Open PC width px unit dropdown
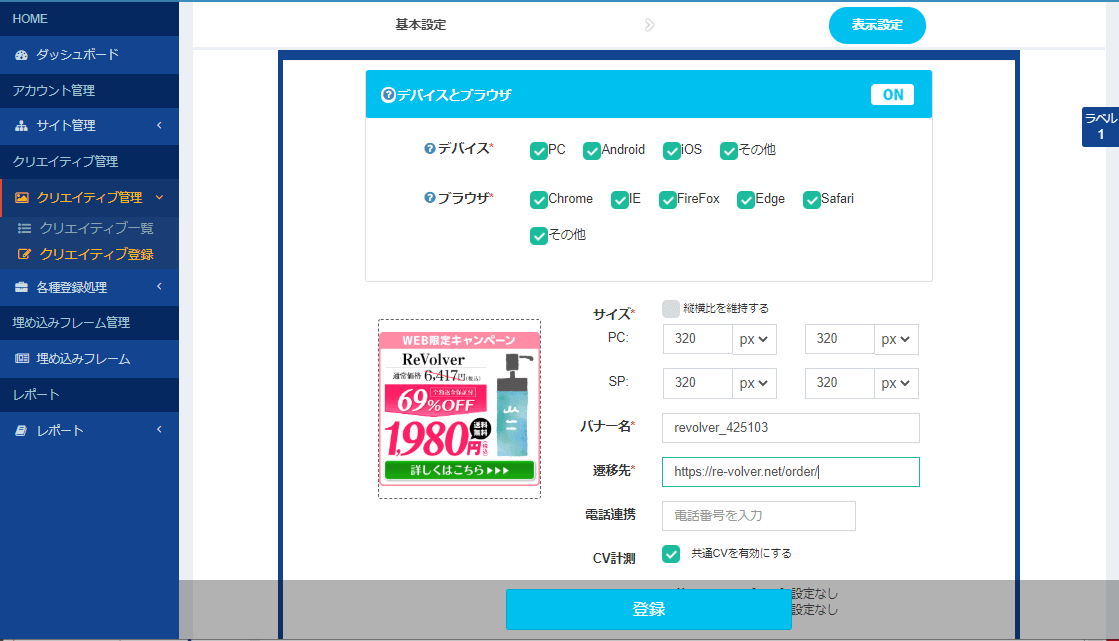Screen dimensions: 1119x641 tap(754, 340)
